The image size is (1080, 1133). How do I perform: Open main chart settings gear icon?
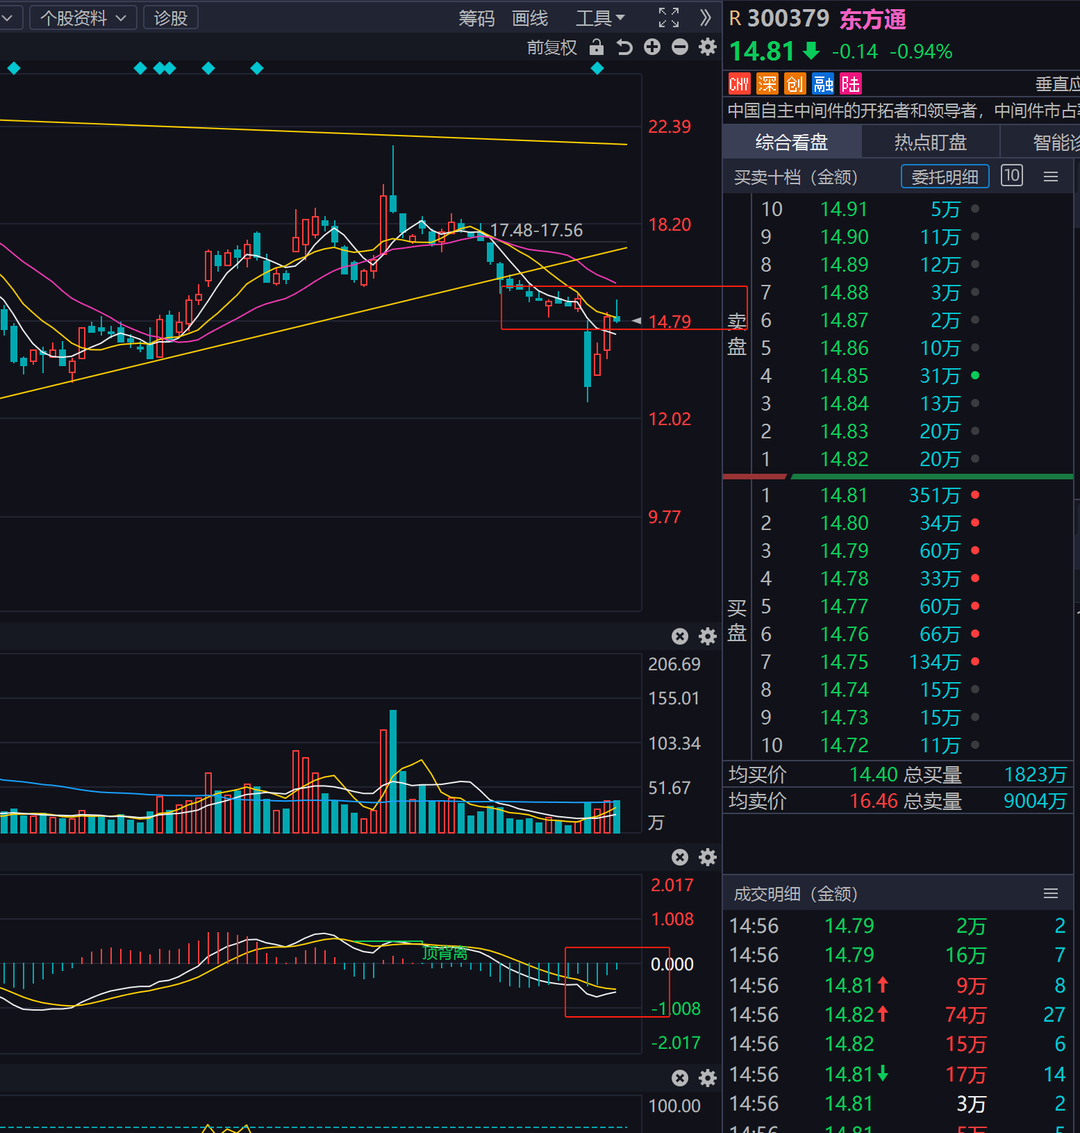(x=708, y=47)
